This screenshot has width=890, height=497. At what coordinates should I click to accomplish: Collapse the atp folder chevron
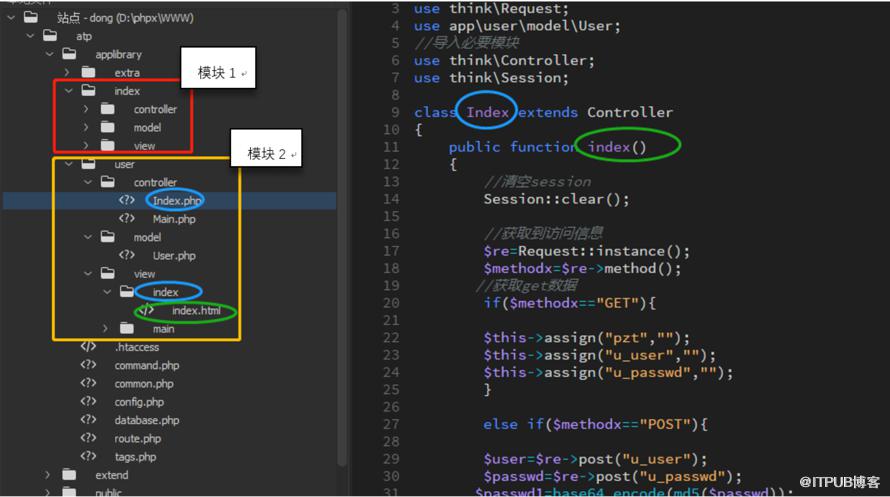30,36
